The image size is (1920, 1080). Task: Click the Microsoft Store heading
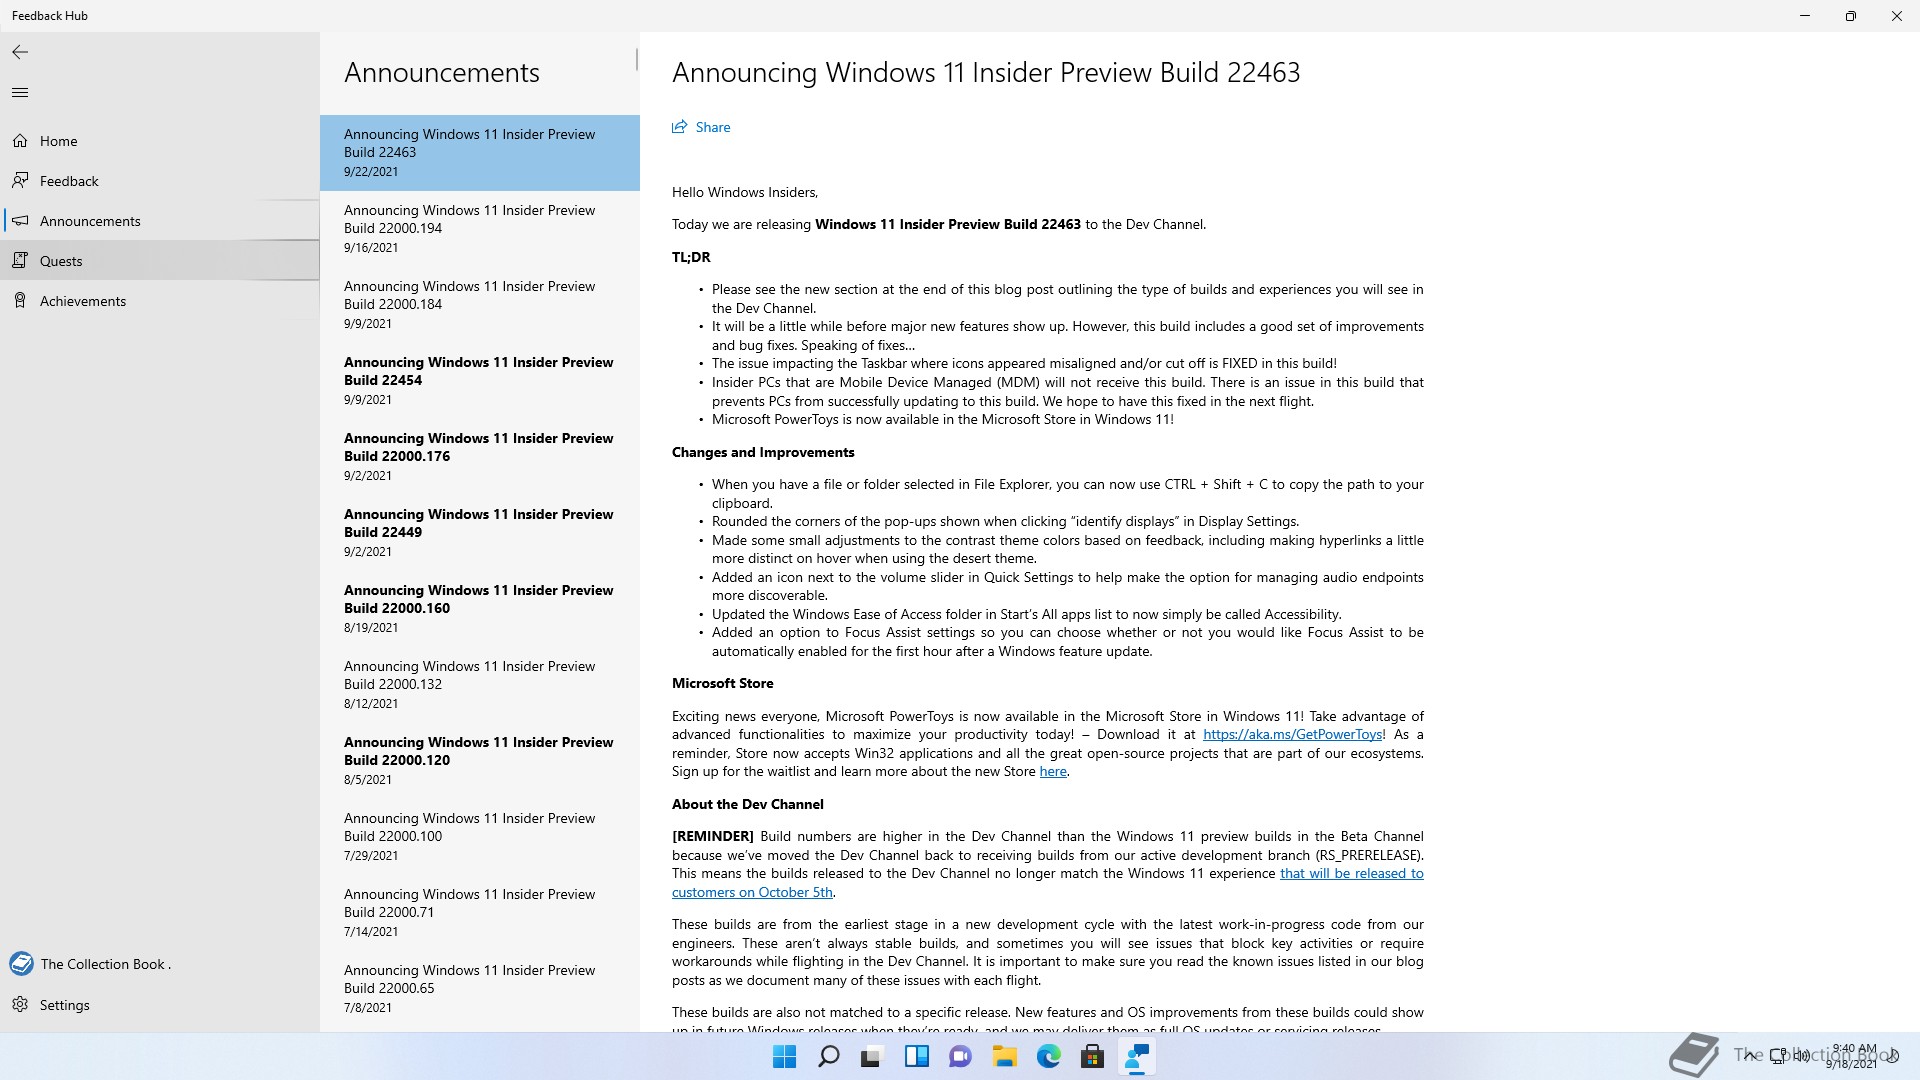[723, 683]
